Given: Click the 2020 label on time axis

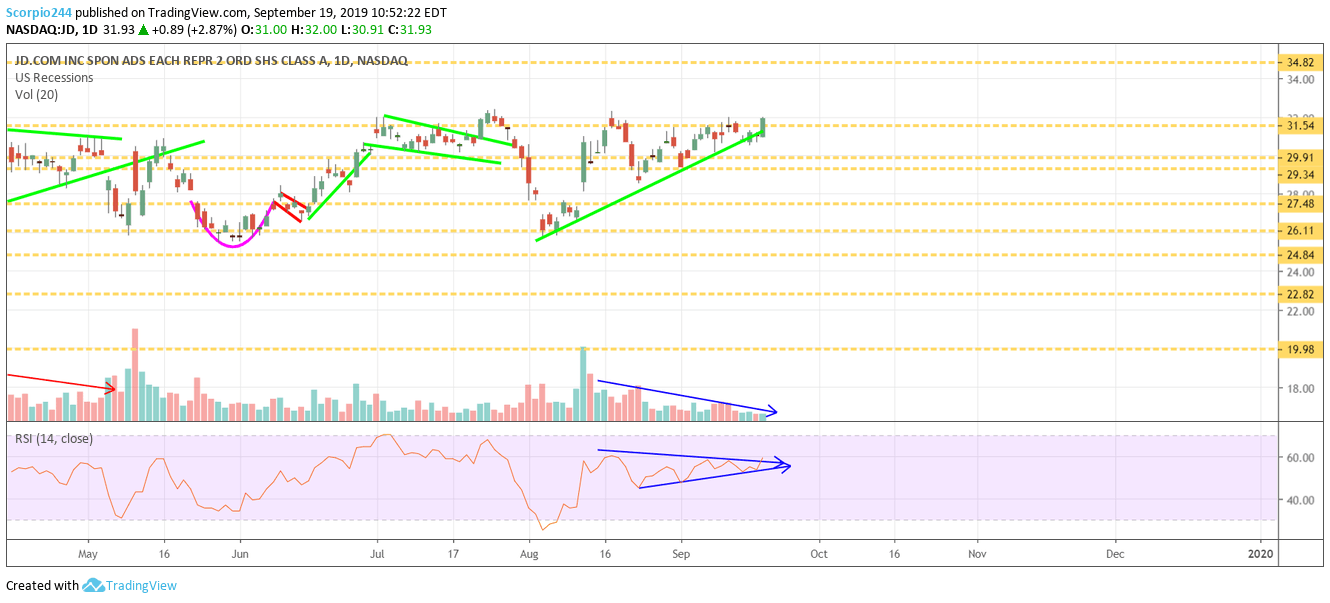Looking at the screenshot, I should click(1262, 553).
